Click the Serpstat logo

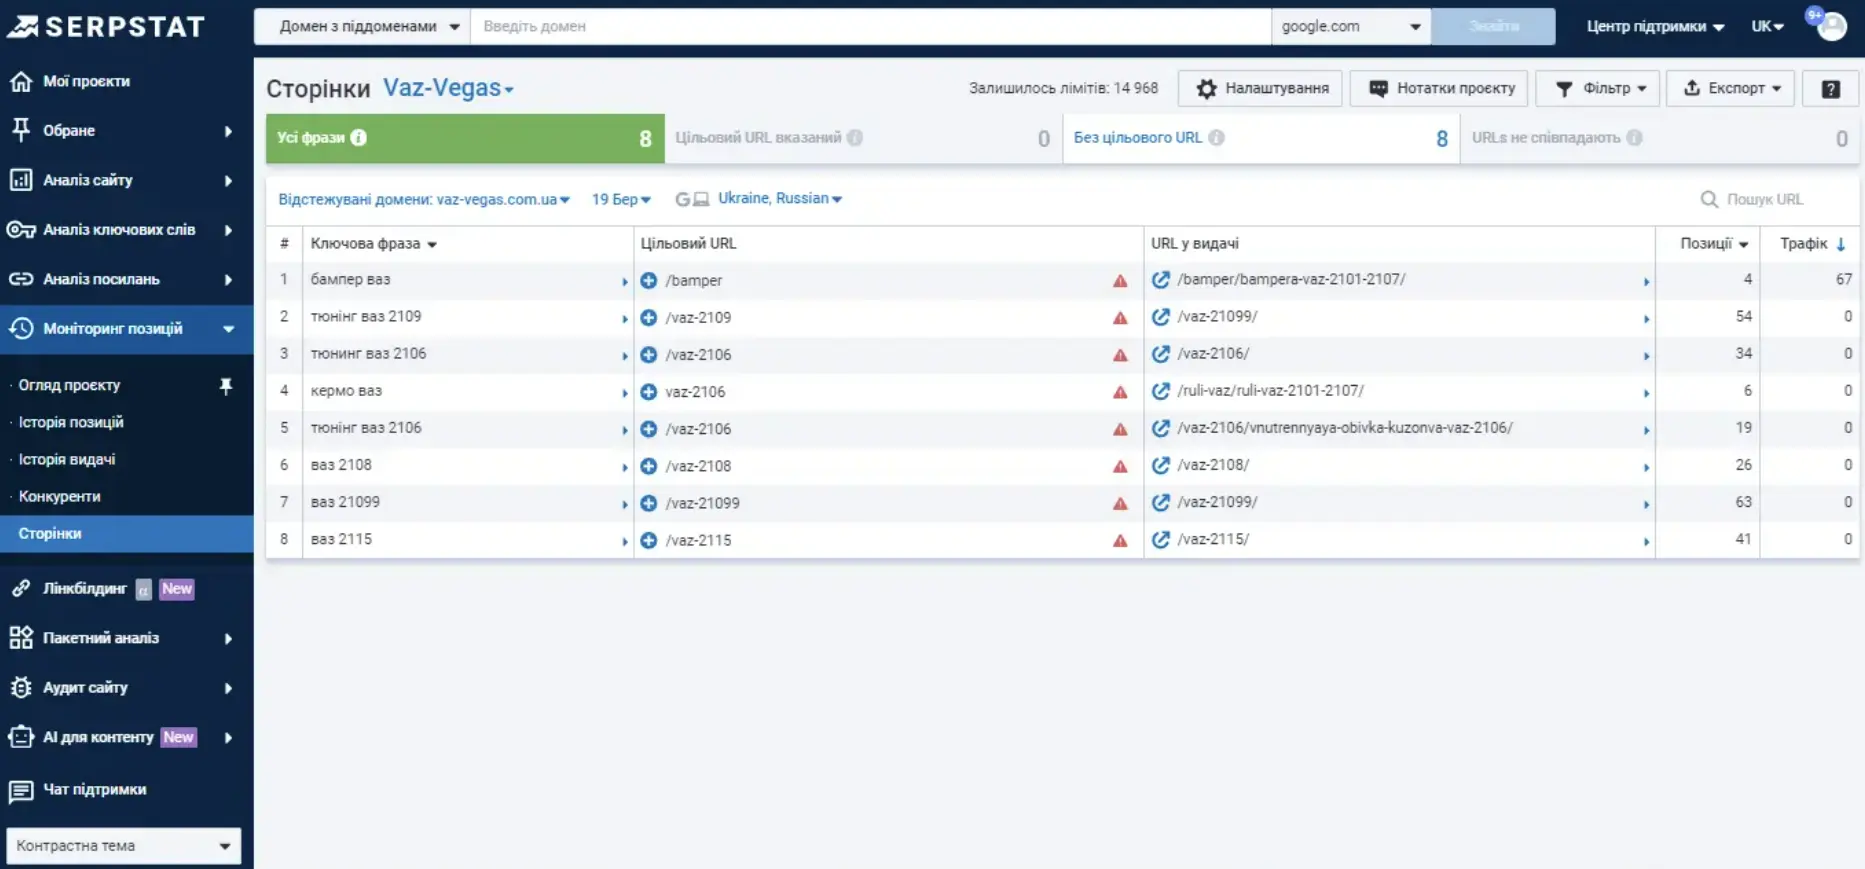click(x=106, y=26)
